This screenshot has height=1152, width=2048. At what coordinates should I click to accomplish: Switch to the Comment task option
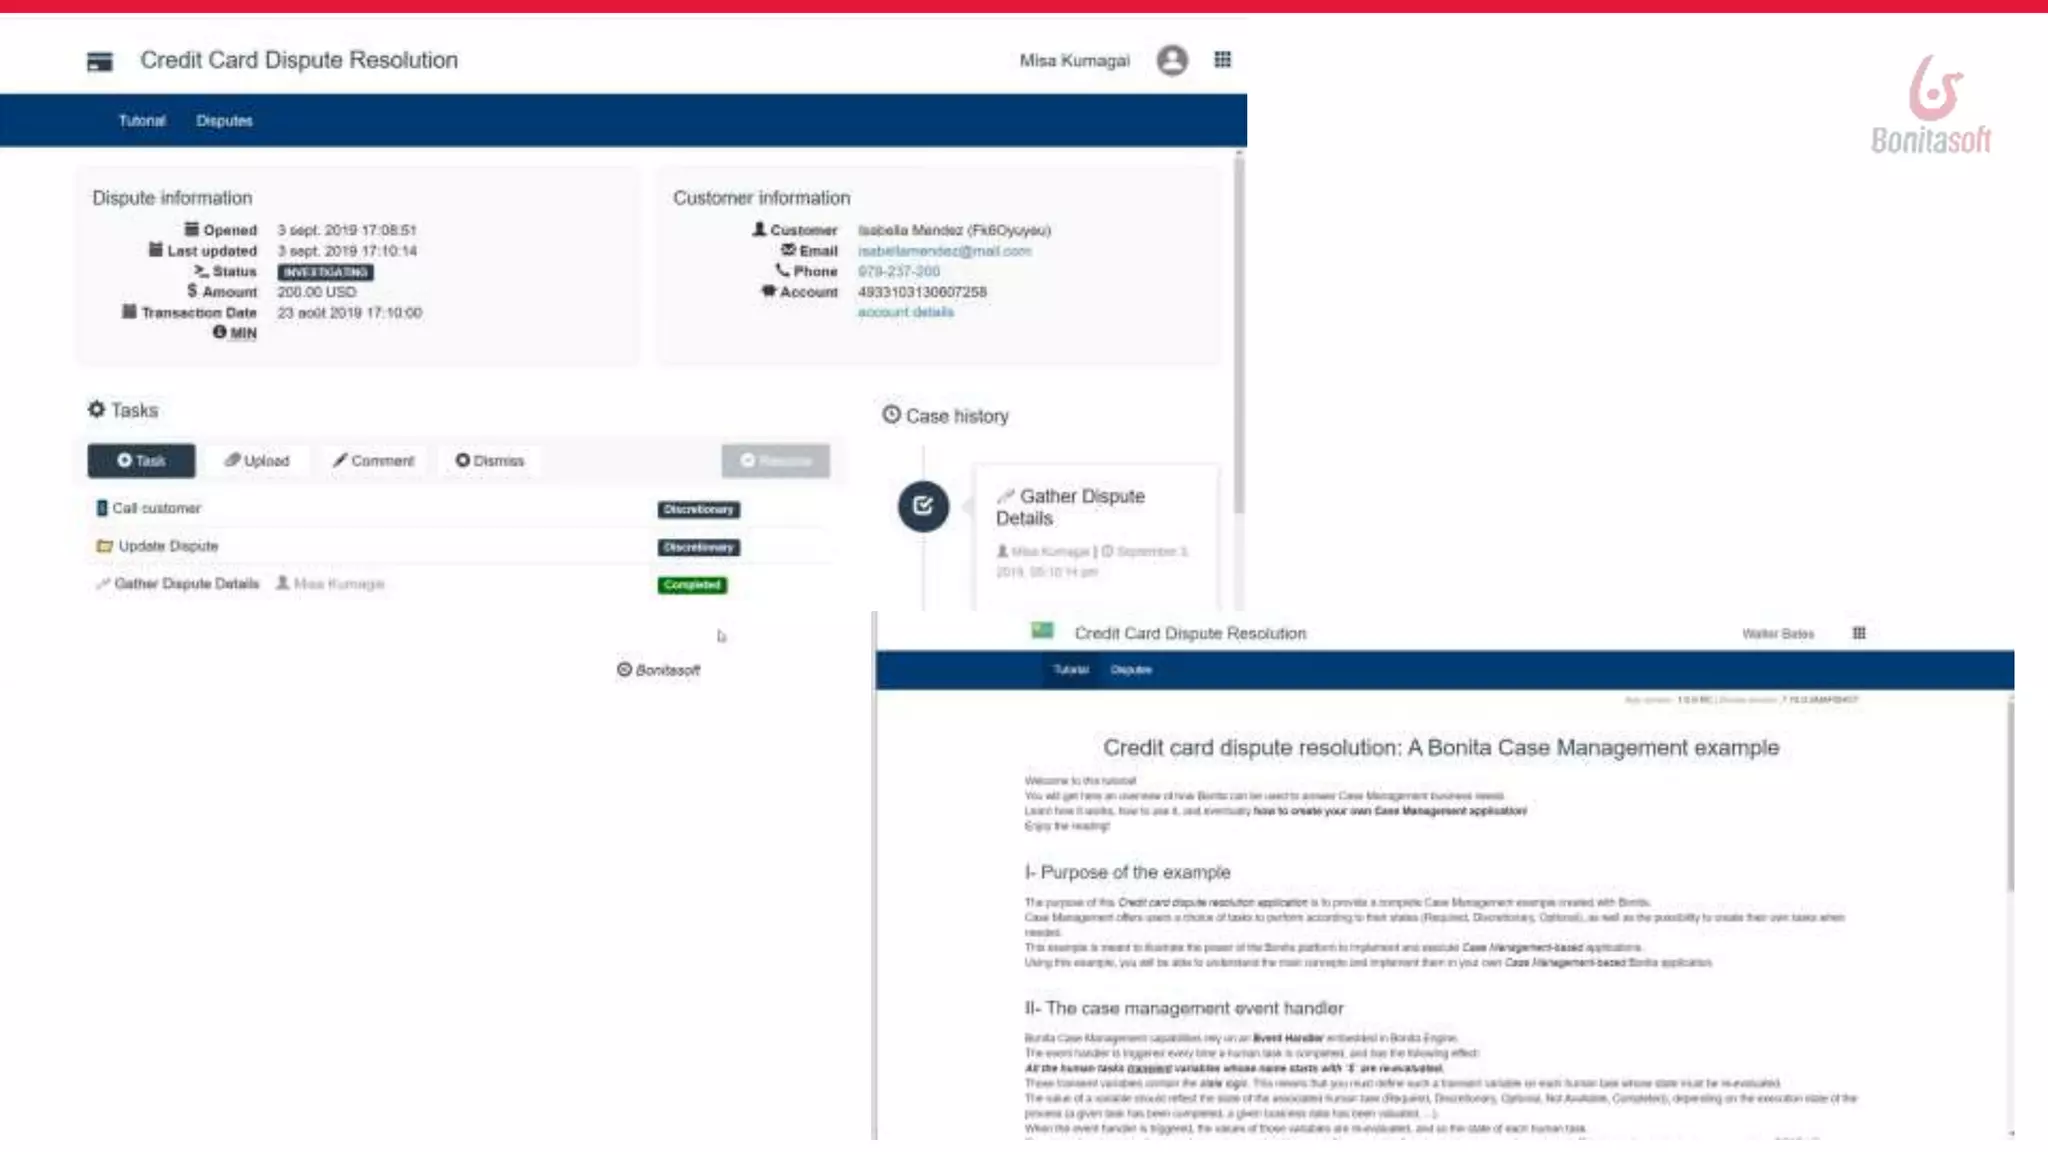tap(373, 461)
